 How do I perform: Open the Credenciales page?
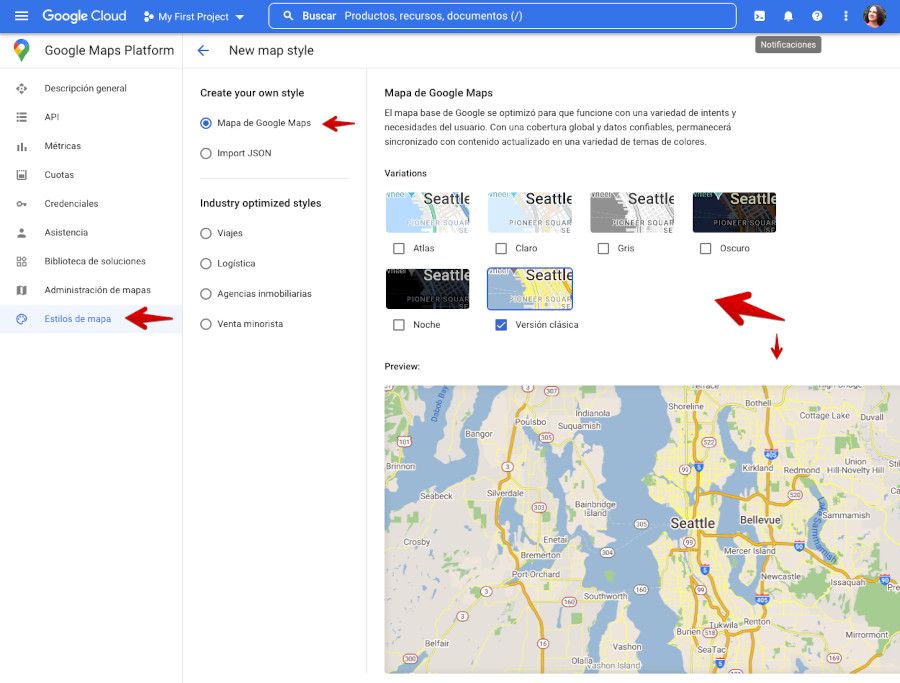point(72,204)
